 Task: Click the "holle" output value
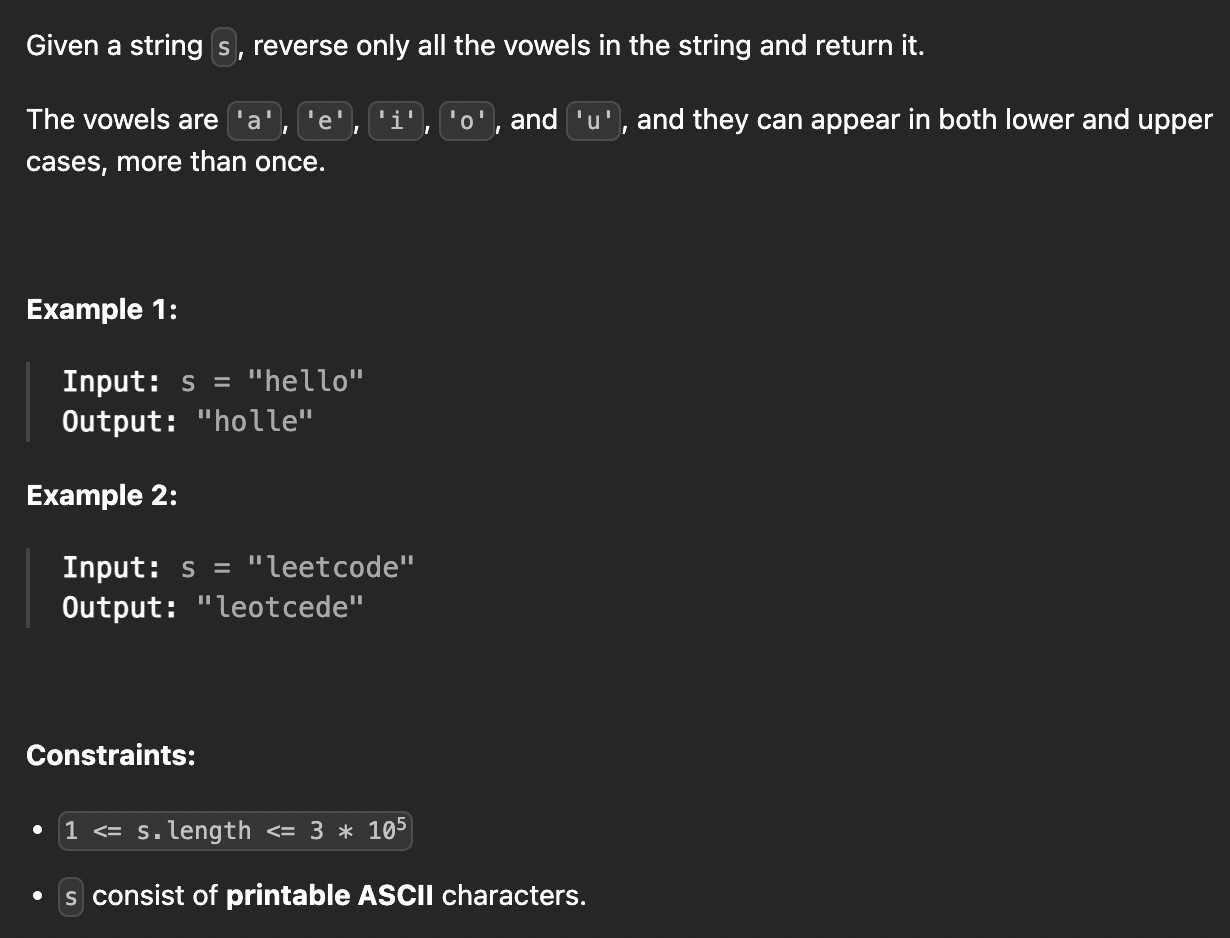point(255,421)
